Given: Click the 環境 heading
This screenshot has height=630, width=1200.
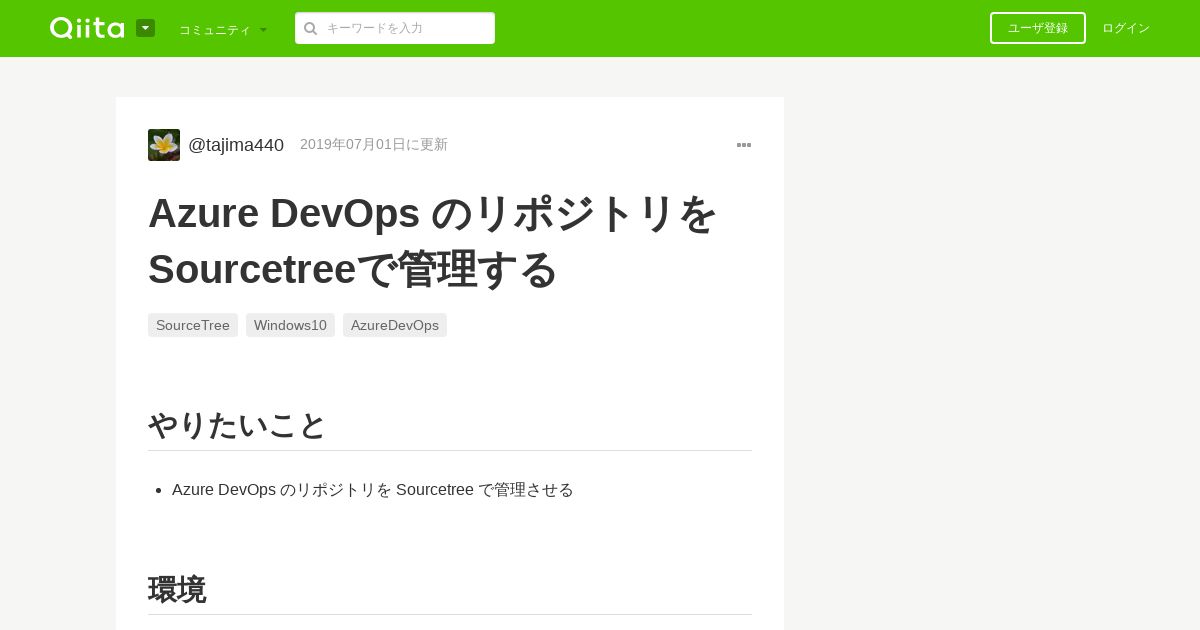Looking at the screenshot, I should click(177, 589).
